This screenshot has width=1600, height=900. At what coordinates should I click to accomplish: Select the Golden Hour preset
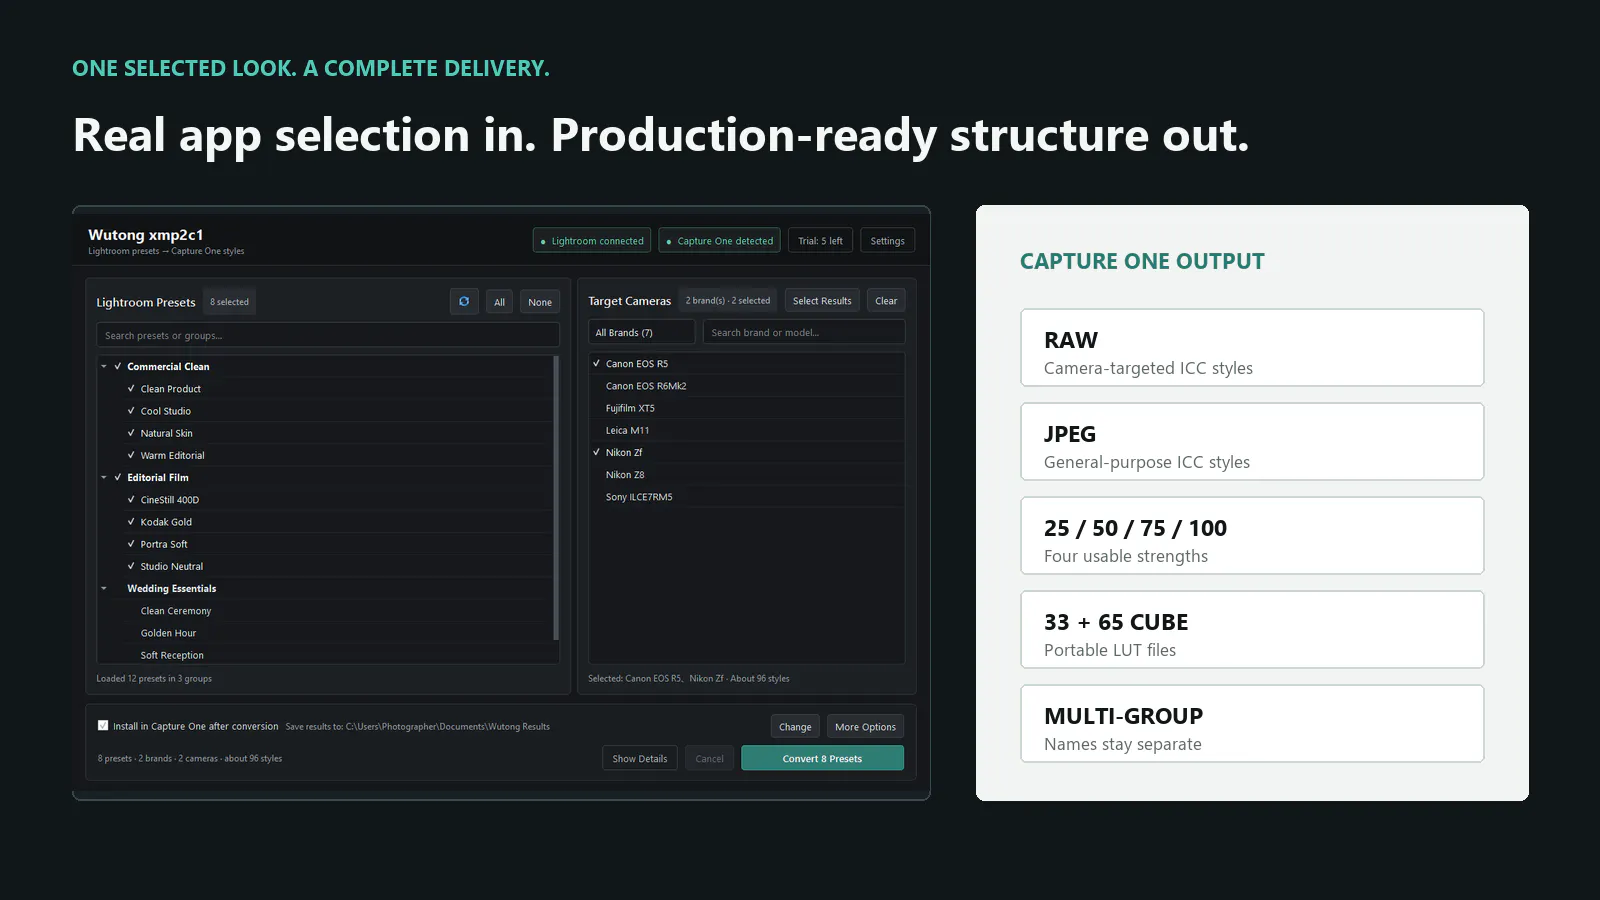pyautogui.click(x=326, y=633)
